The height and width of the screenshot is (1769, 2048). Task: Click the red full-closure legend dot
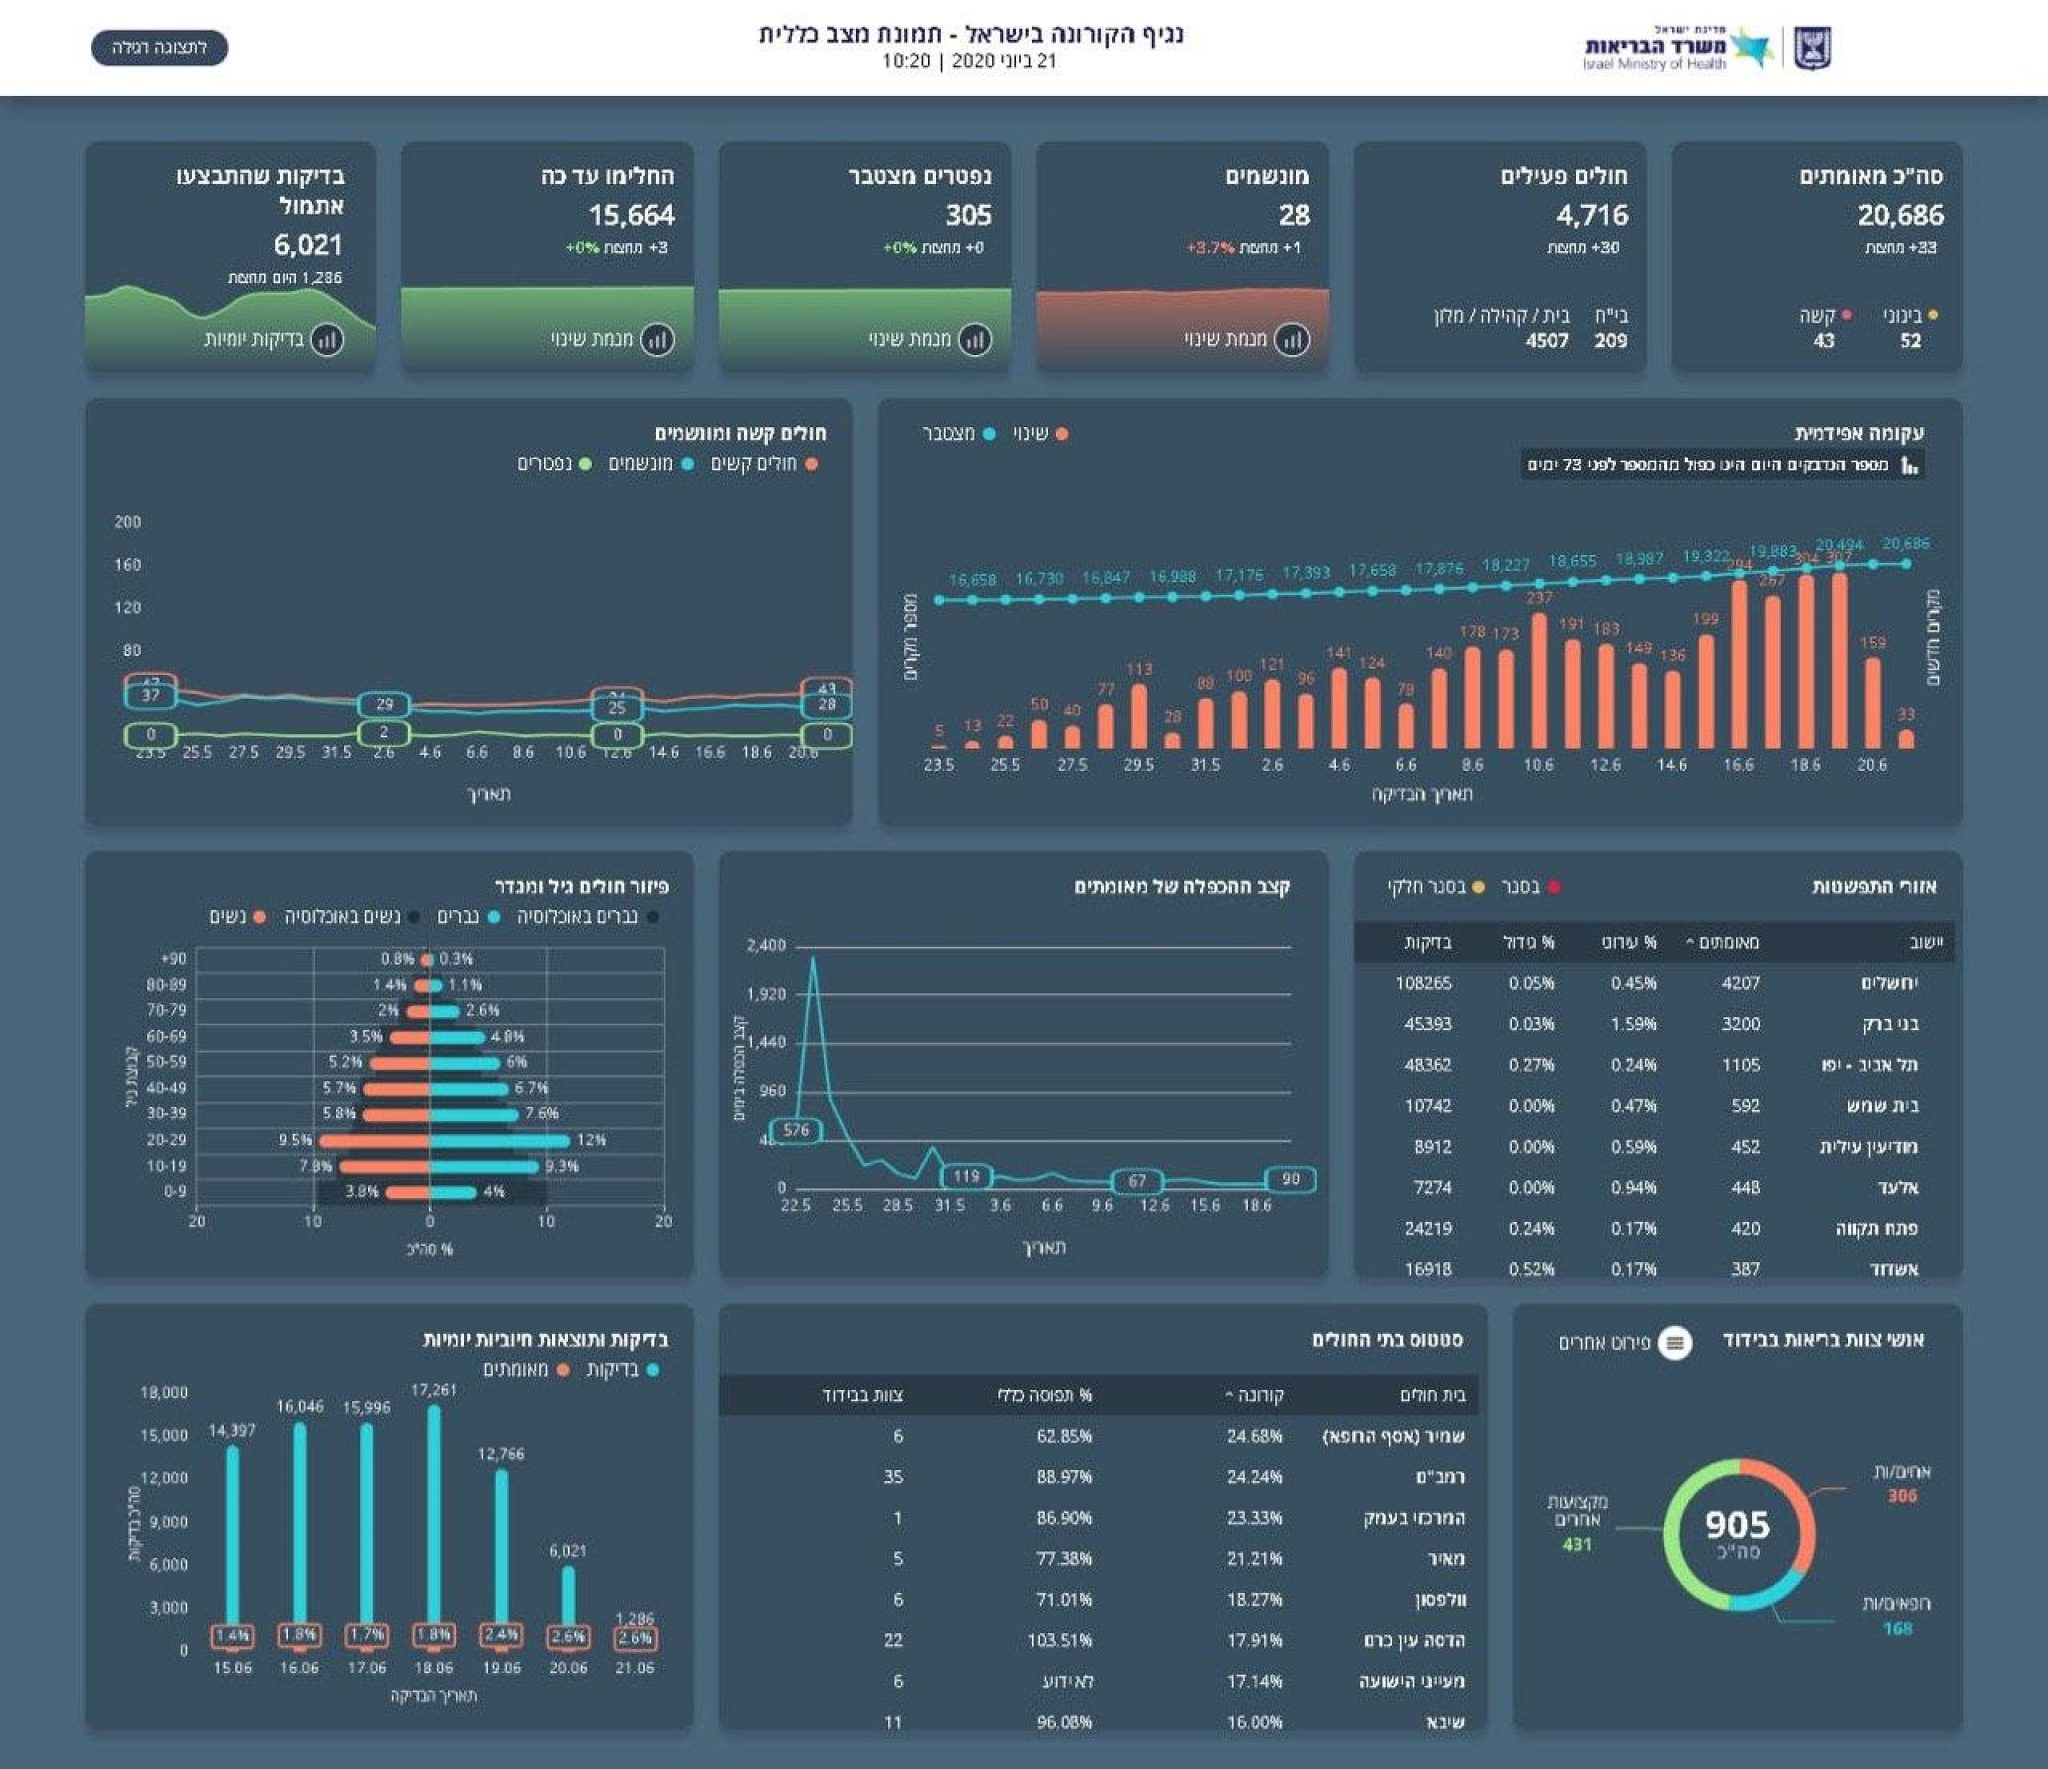coord(1554,887)
